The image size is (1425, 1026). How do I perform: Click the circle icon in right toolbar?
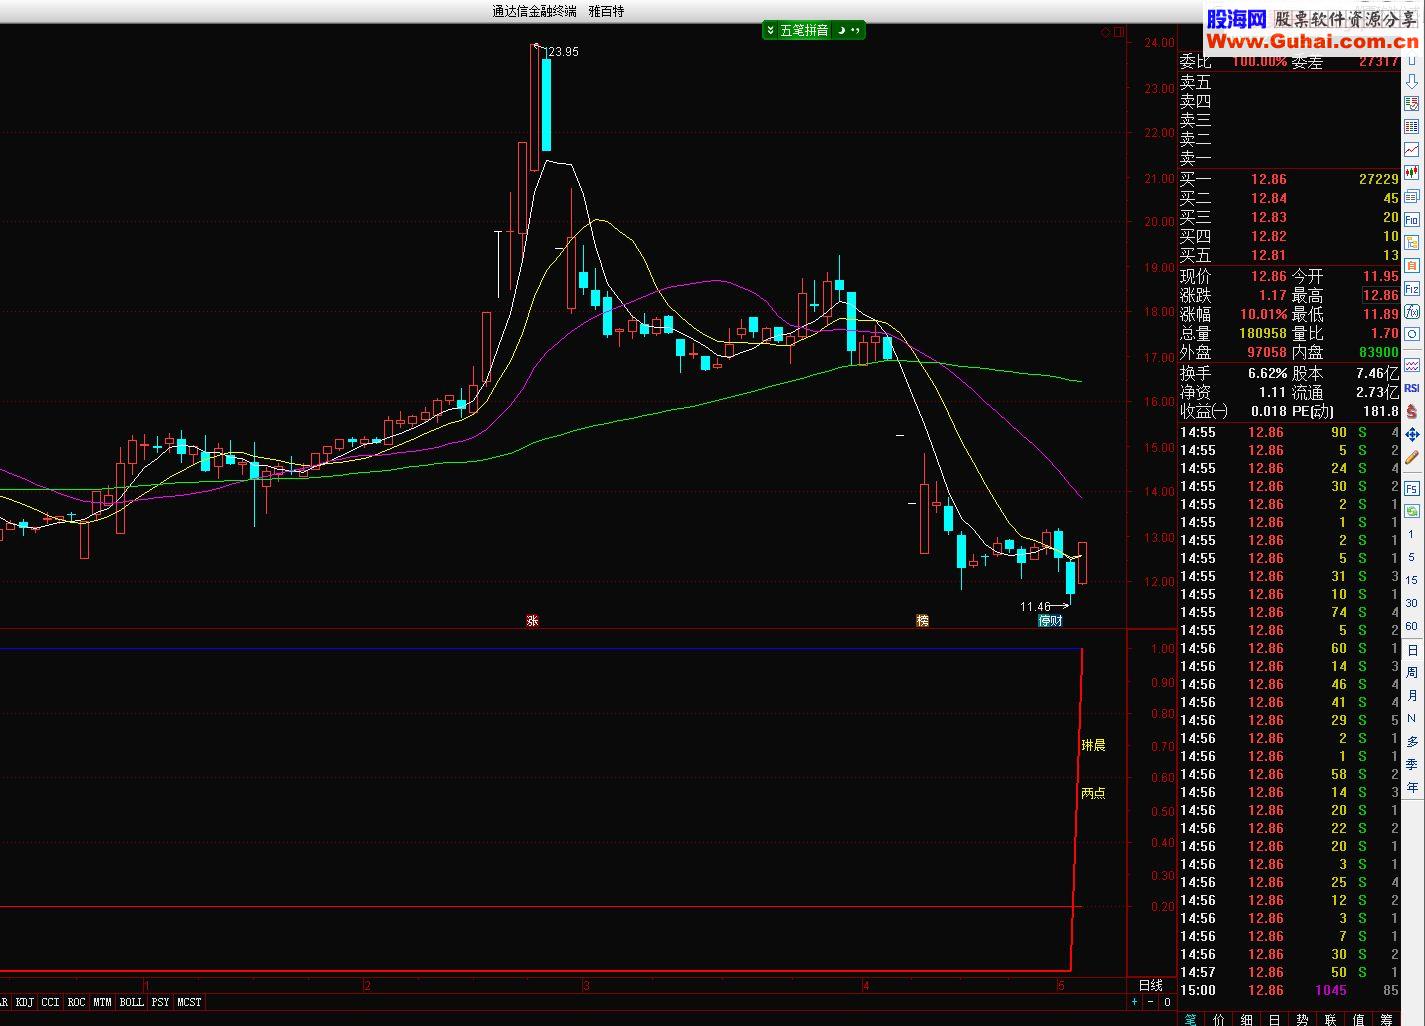1412,334
